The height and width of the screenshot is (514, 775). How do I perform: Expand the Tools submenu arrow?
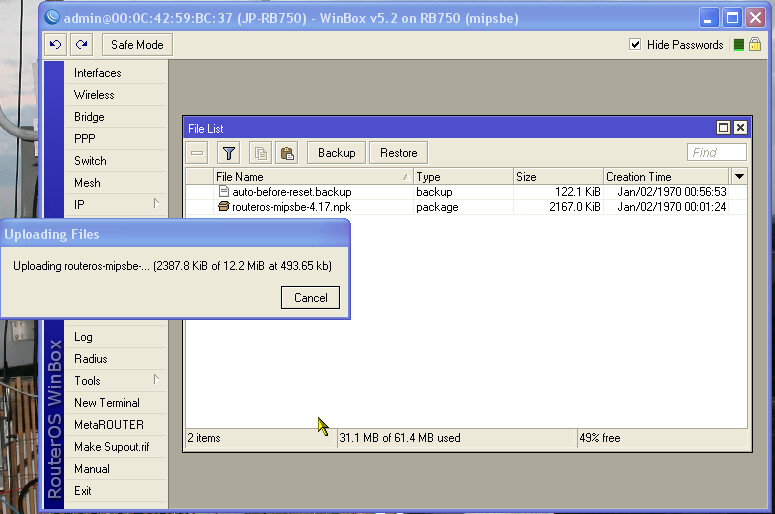coord(156,380)
